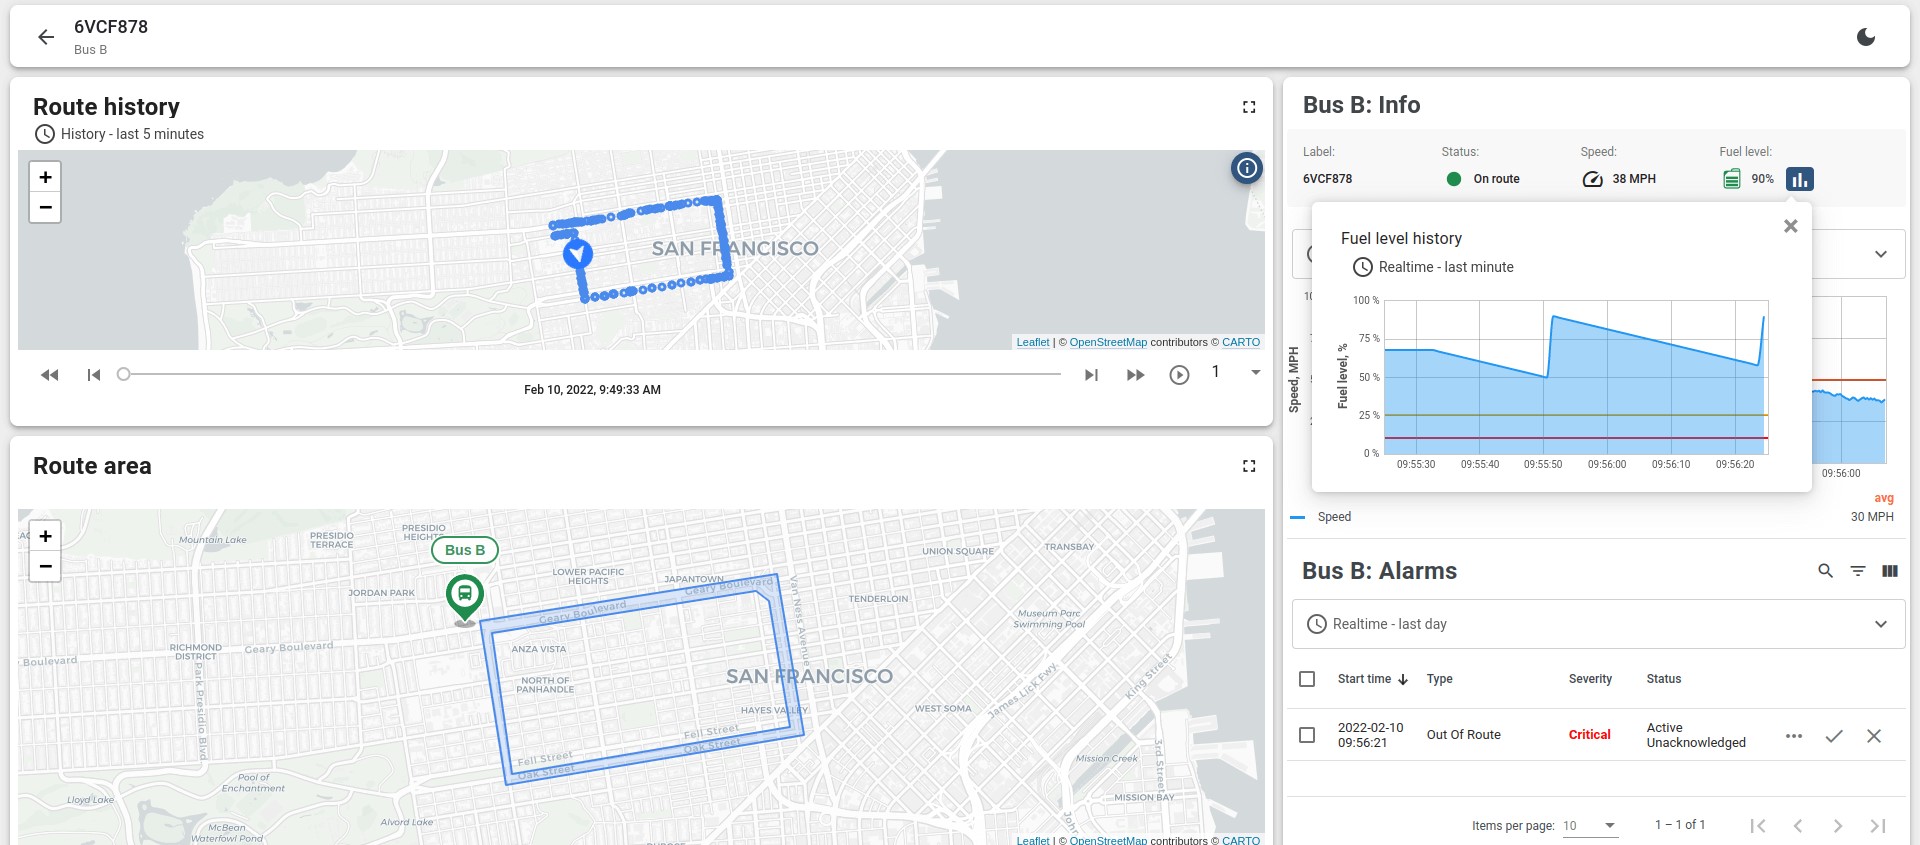Viewport: 1920px width, 845px height.
Task: Check the Out Of Route alarm row
Action: pyautogui.click(x=1307, y=735)
